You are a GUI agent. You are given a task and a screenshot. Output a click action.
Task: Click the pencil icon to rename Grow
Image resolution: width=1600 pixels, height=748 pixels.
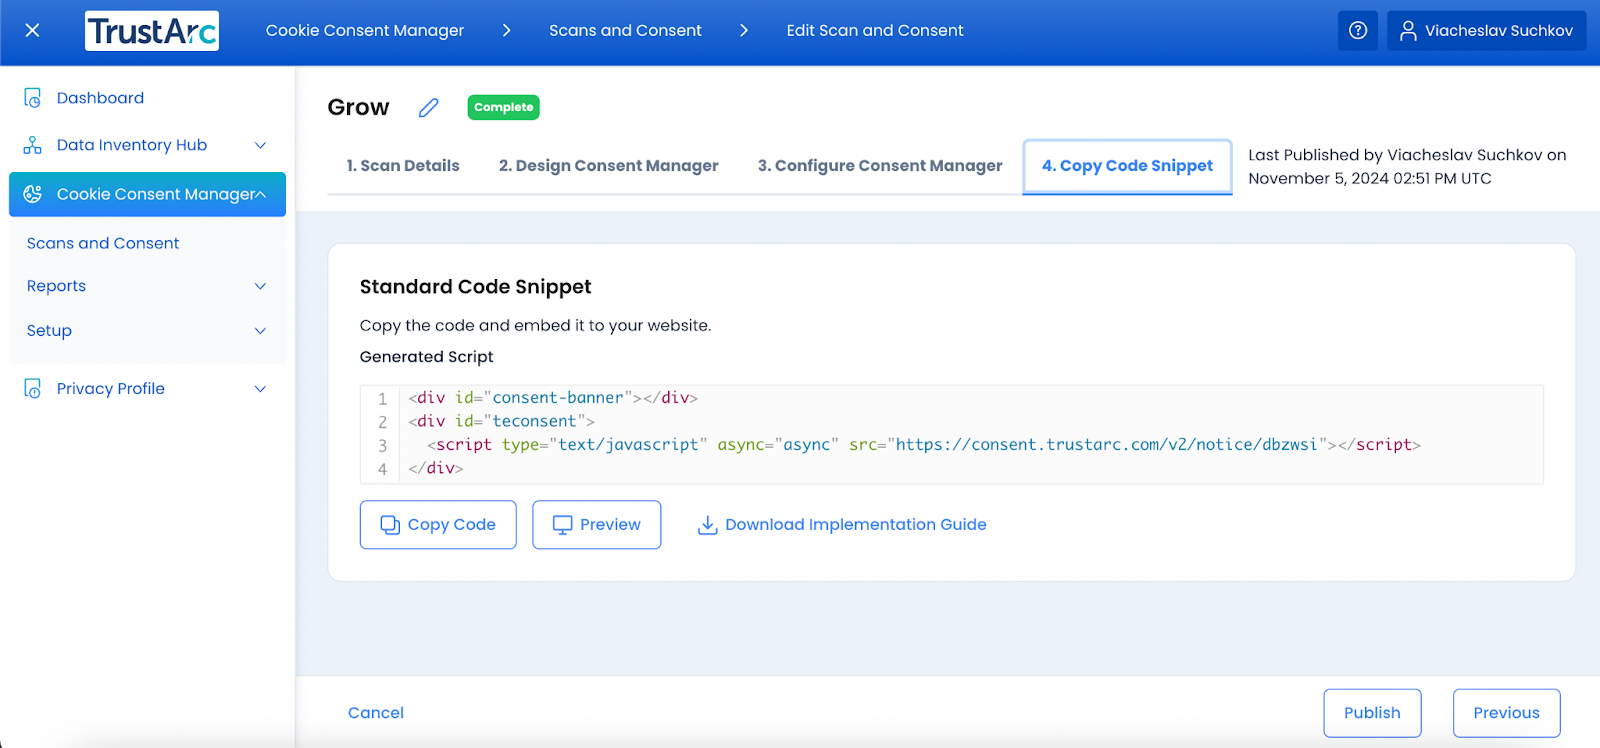click(x=429, y=108)
